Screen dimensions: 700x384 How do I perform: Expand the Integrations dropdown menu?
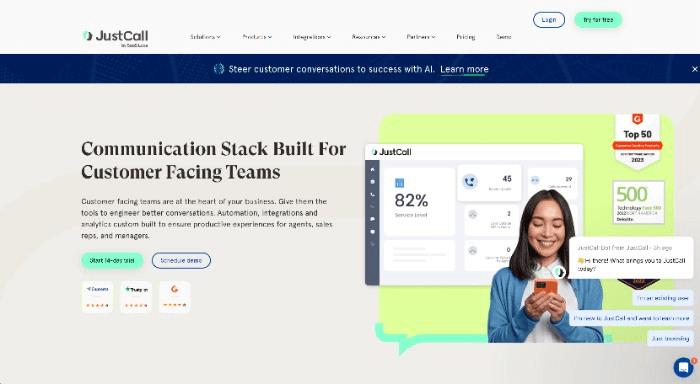coord(312,37)
